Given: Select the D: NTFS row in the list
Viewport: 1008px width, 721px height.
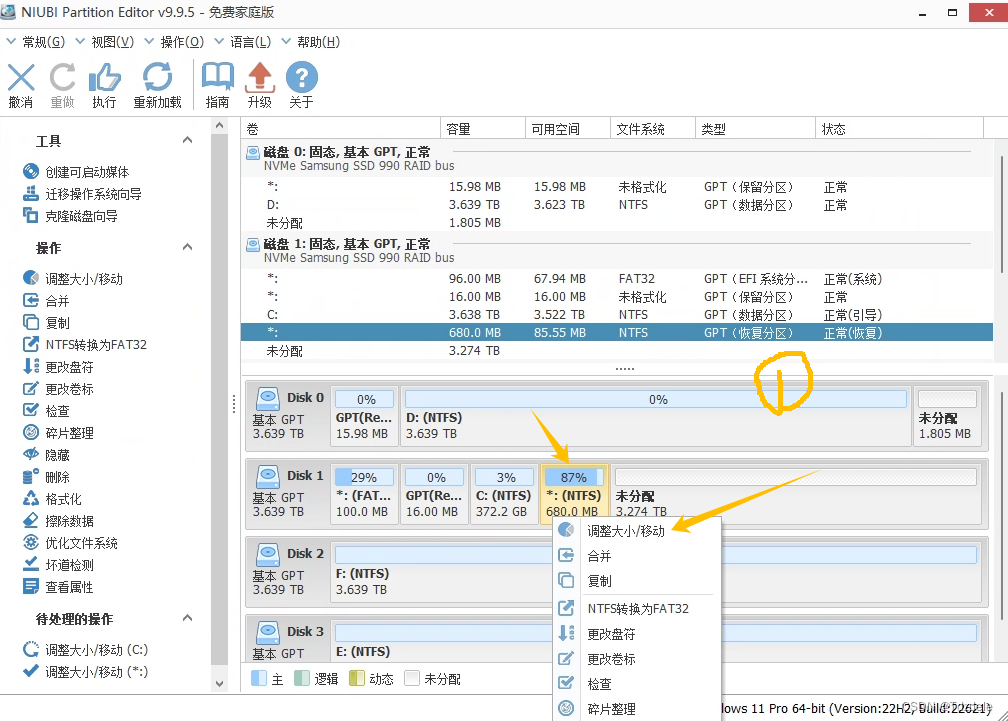Looking at the screenshot, I should click(617, 204).
